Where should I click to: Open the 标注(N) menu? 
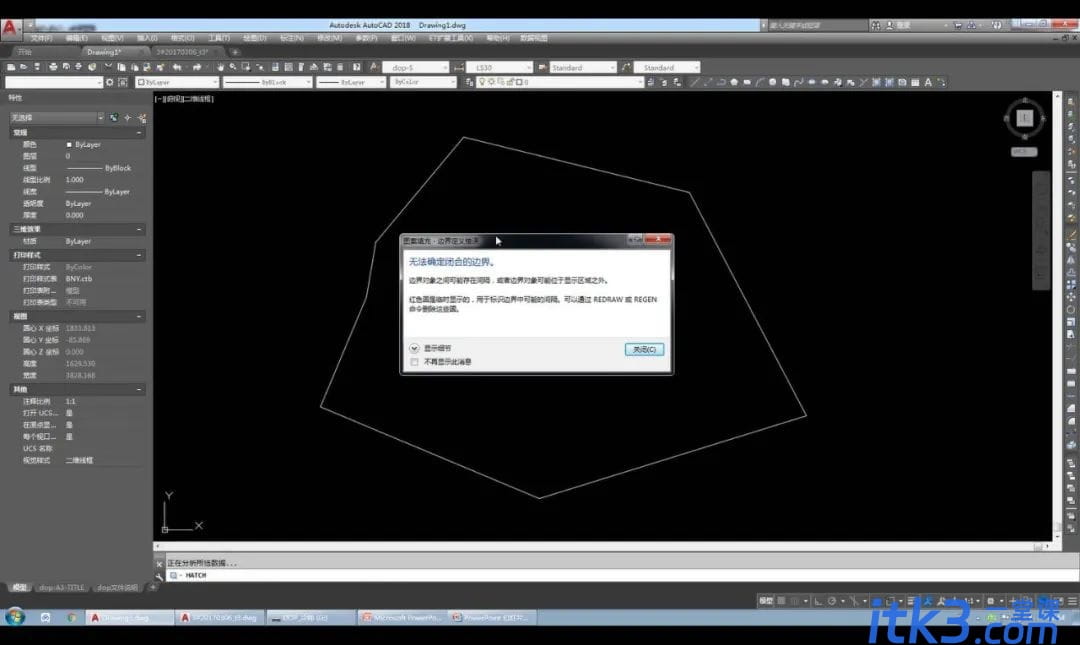[292, 38]
